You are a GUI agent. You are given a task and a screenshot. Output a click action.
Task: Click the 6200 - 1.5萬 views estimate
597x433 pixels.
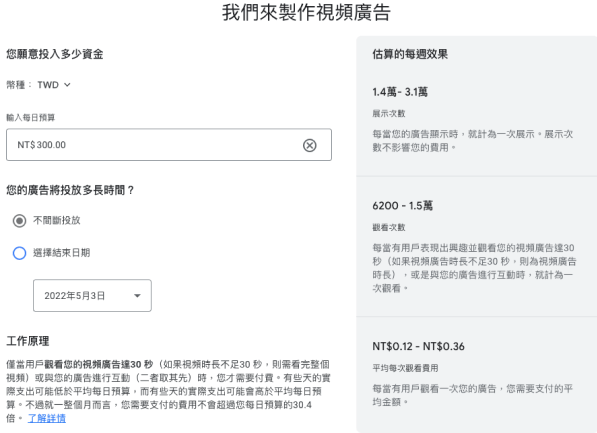tap(402, 206)
